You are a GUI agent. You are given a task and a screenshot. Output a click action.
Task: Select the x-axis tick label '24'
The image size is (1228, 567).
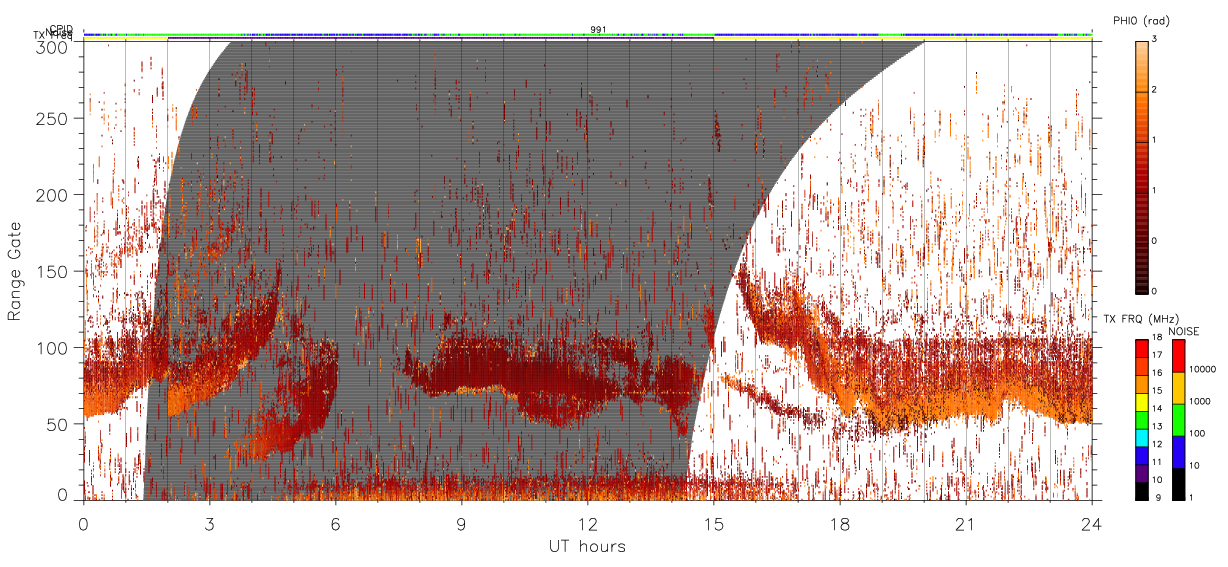click(x=1091, y=523)
